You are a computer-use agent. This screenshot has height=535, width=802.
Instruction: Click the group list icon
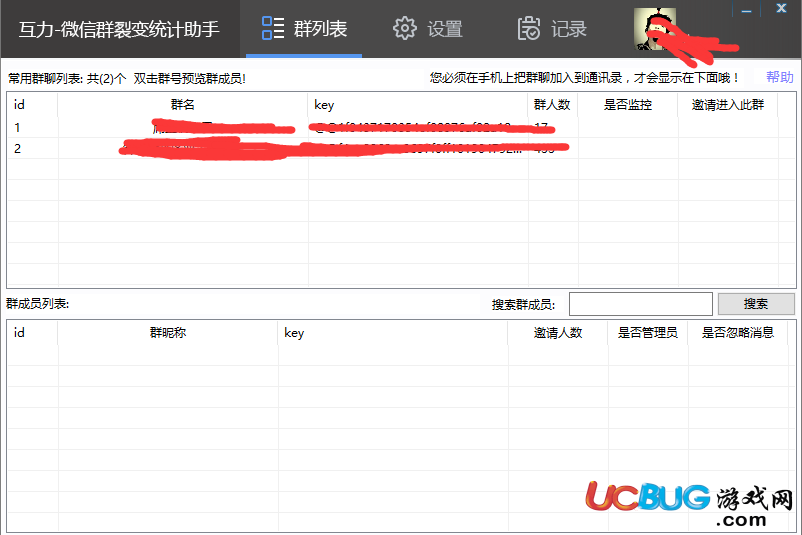coord(273,28)
